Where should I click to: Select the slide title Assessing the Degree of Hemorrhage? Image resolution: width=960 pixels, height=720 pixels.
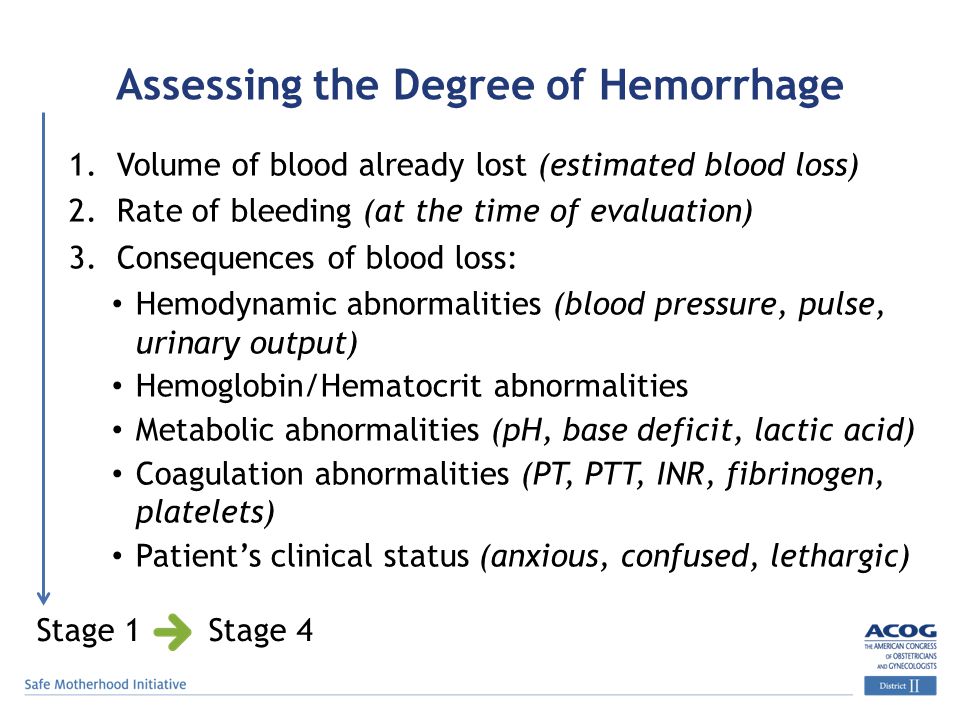tap(480, 86)
